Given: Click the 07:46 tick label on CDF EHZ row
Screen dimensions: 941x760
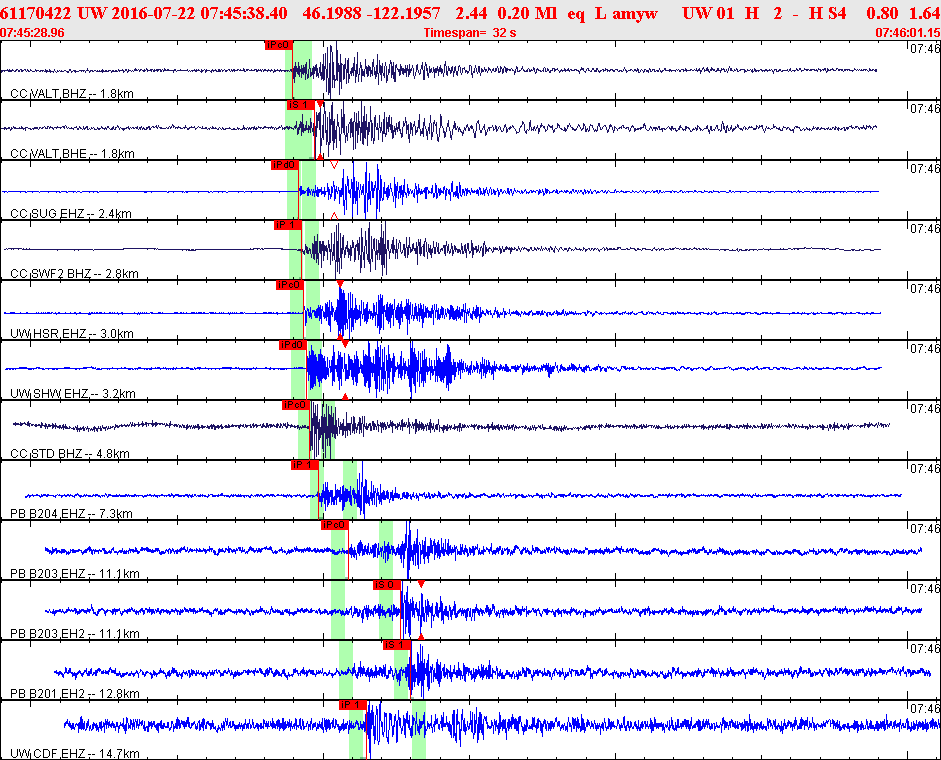Looking at the screenshot, I should coord(925,709).
